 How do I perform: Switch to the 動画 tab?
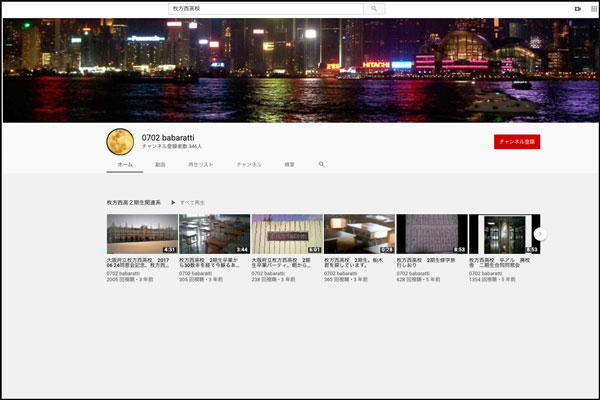coord(160,164)
